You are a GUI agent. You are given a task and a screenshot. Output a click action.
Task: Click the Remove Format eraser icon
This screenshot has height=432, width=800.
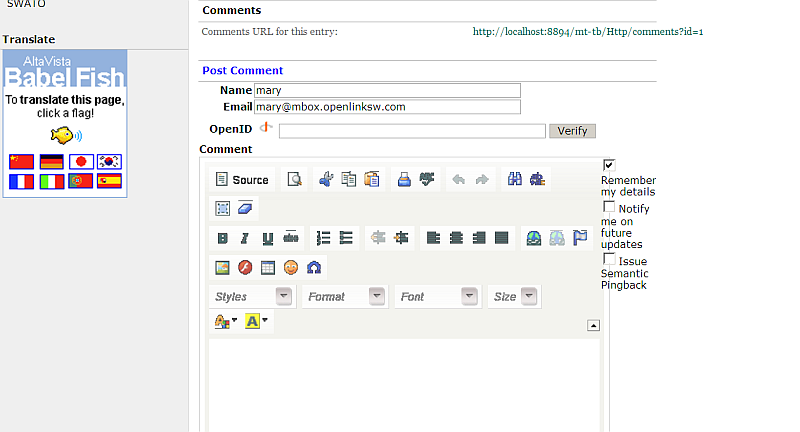point(245,208)
